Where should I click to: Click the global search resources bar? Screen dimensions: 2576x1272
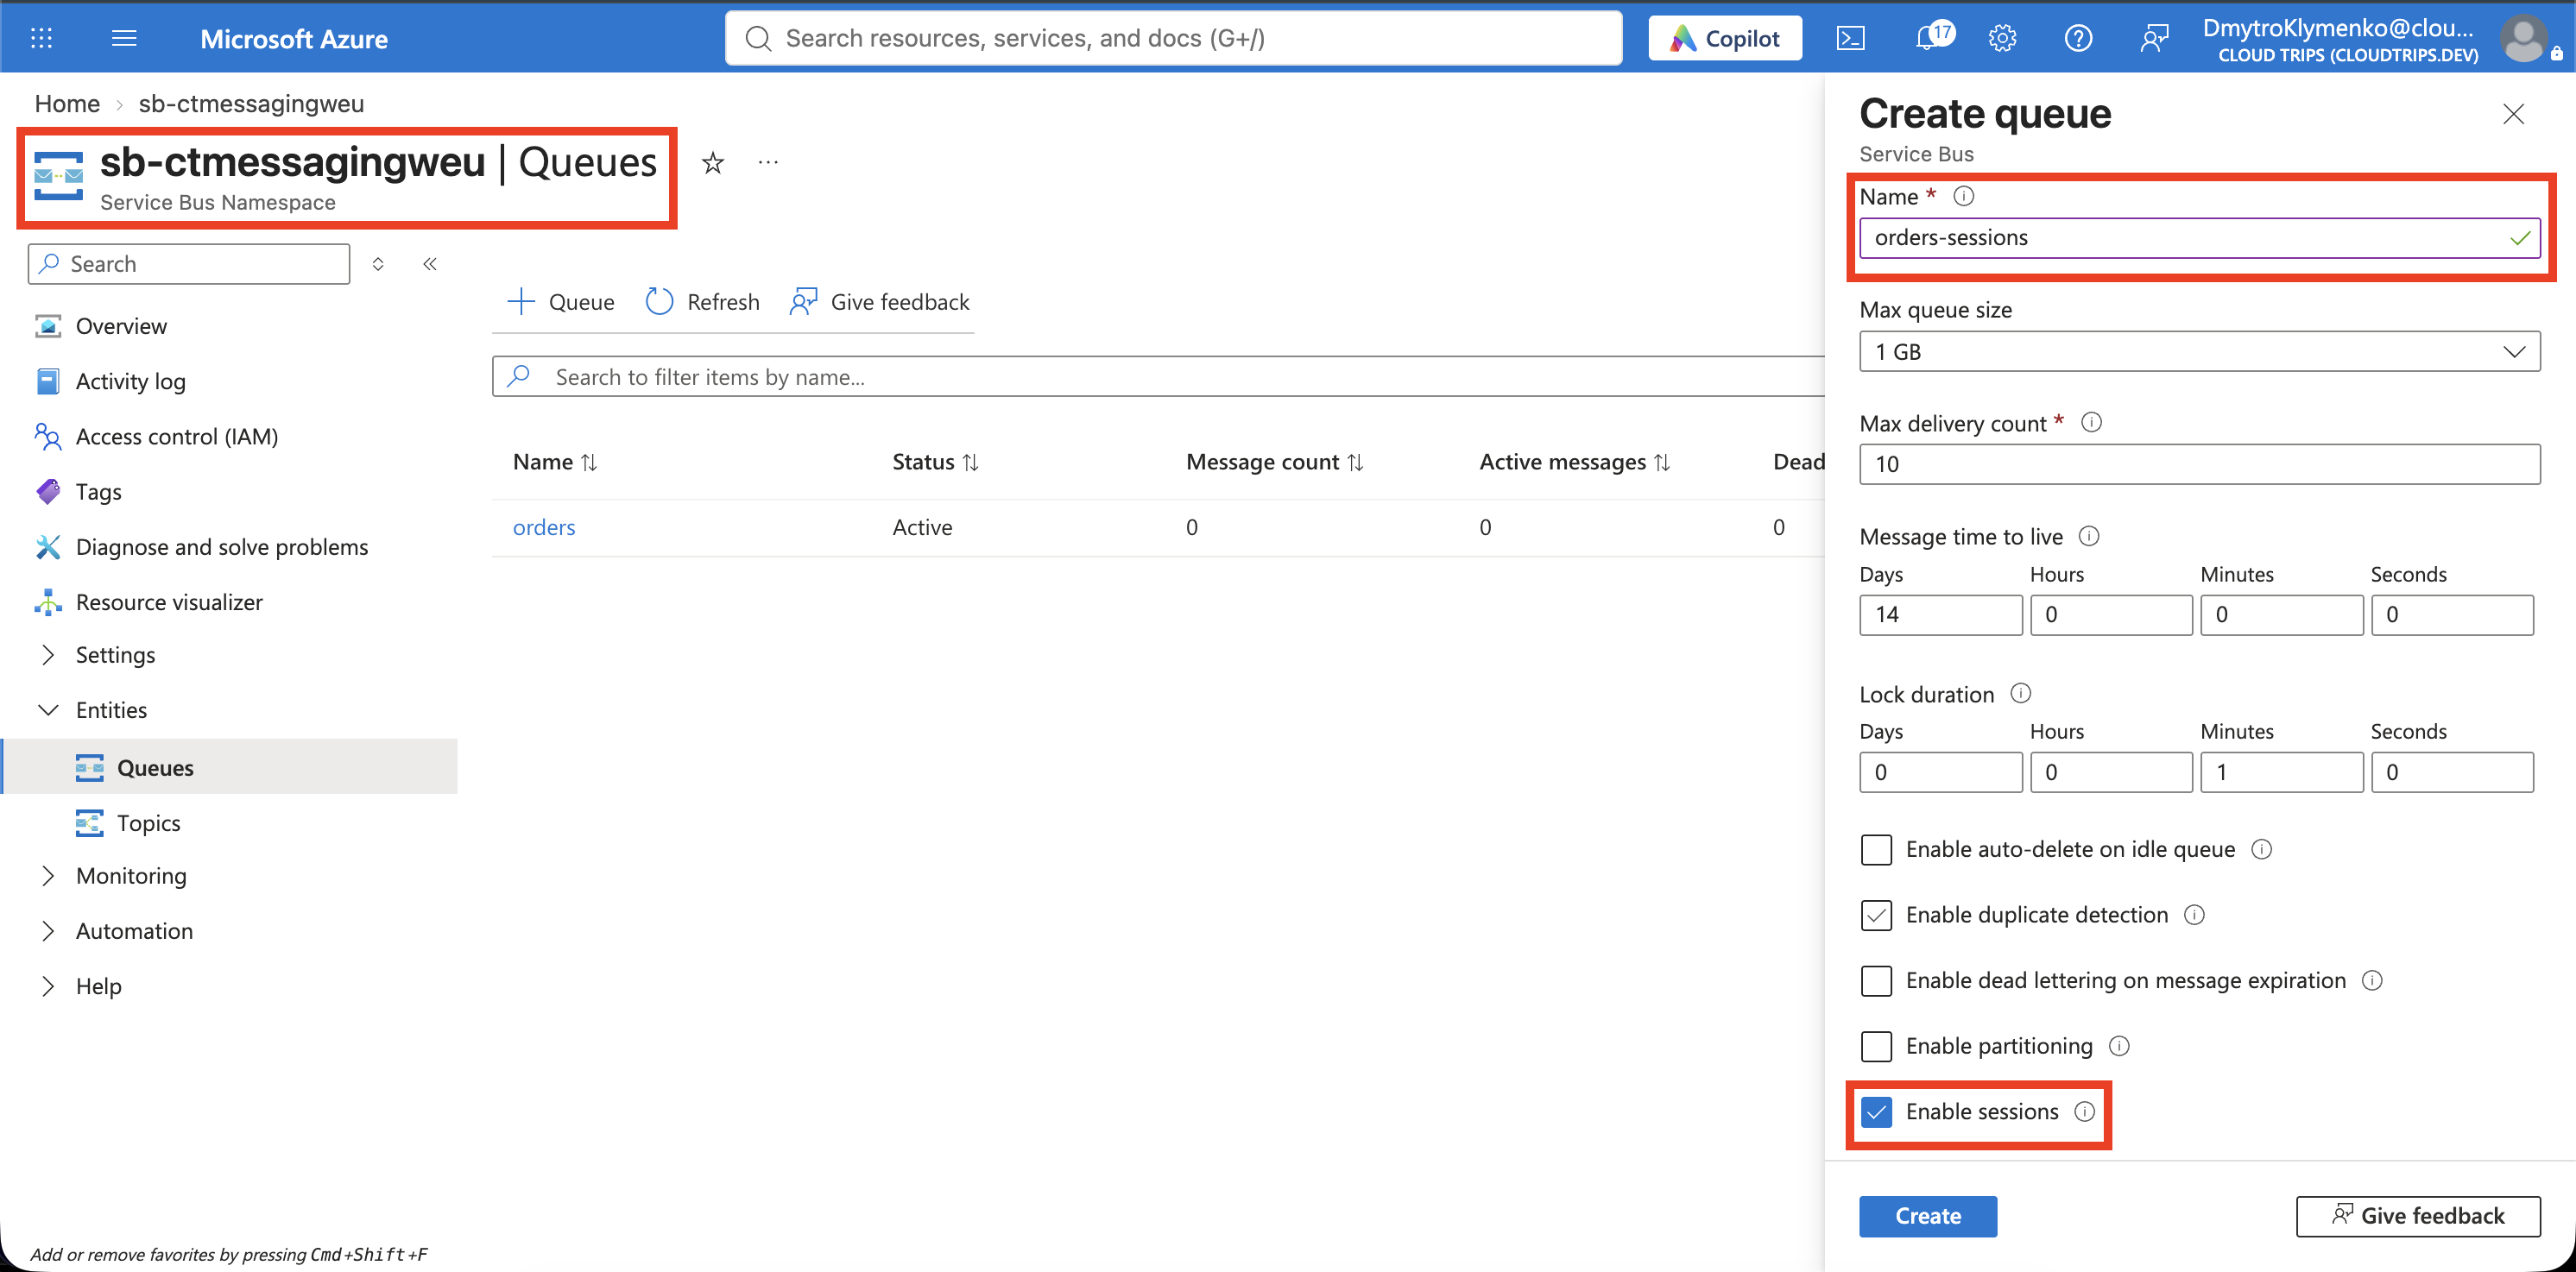point(1173,38)
